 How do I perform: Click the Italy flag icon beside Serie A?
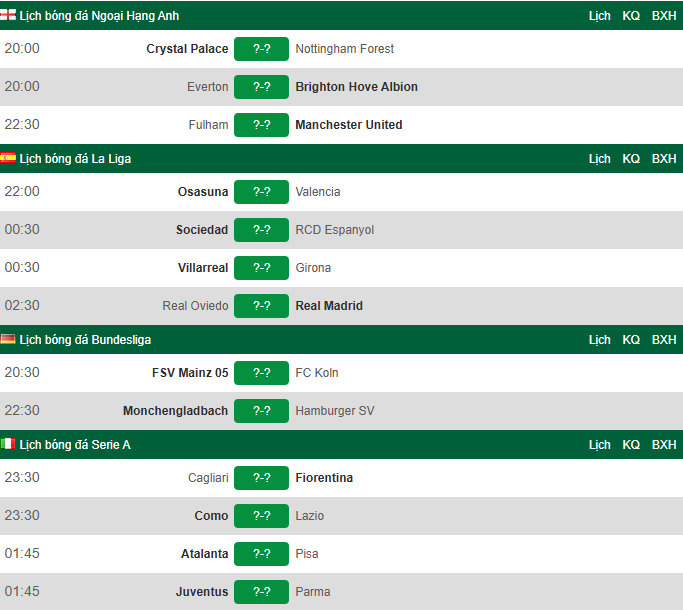8,444
